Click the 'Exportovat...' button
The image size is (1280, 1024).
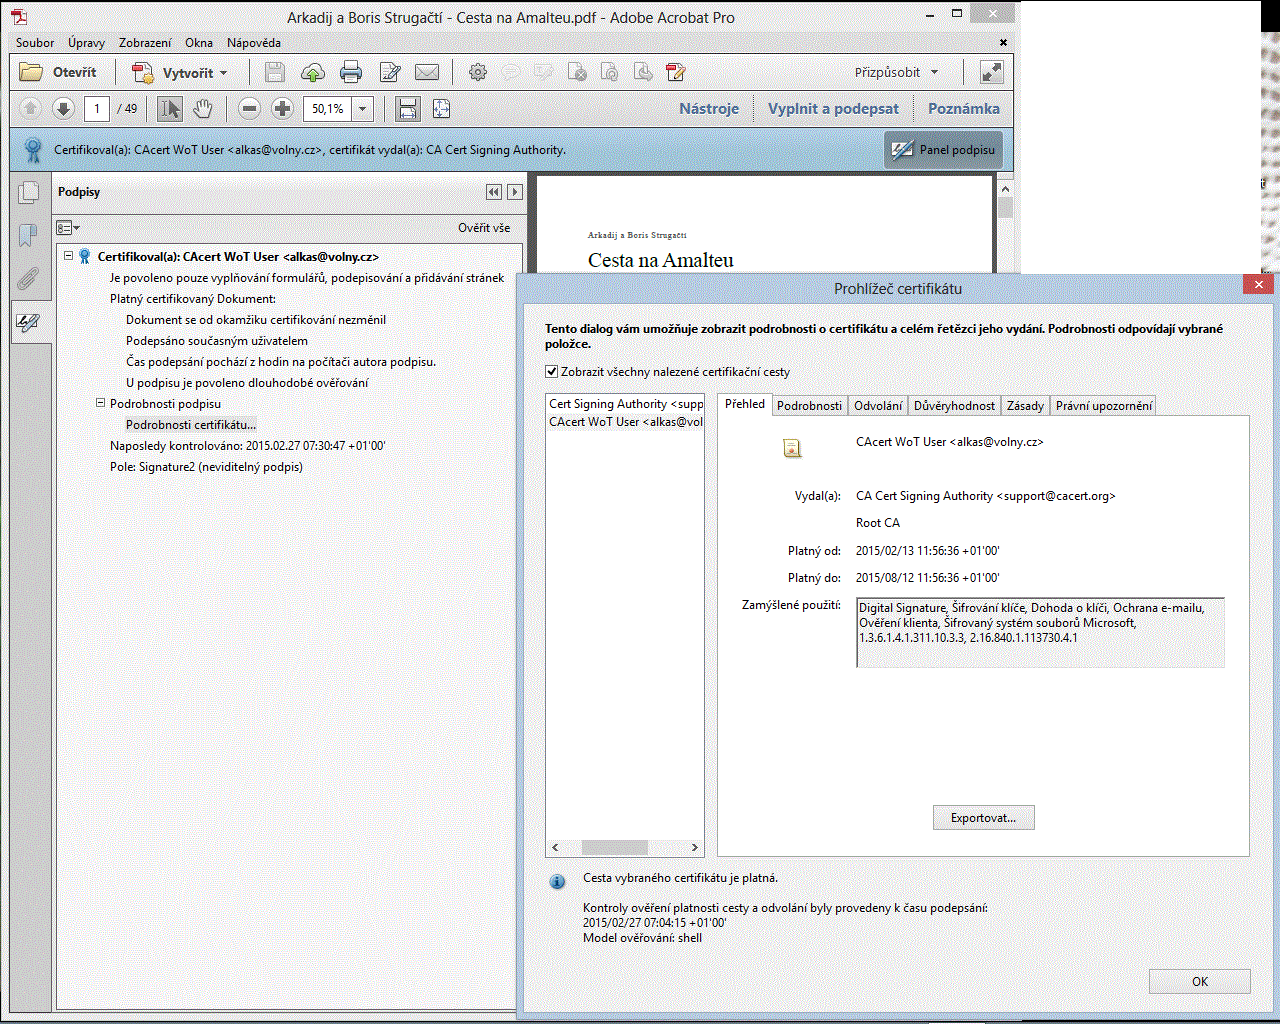983,818
